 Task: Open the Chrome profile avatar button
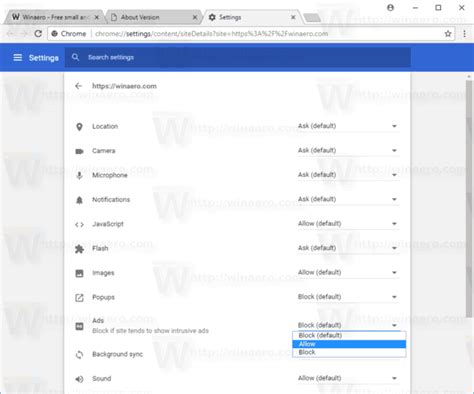[390, 8]
